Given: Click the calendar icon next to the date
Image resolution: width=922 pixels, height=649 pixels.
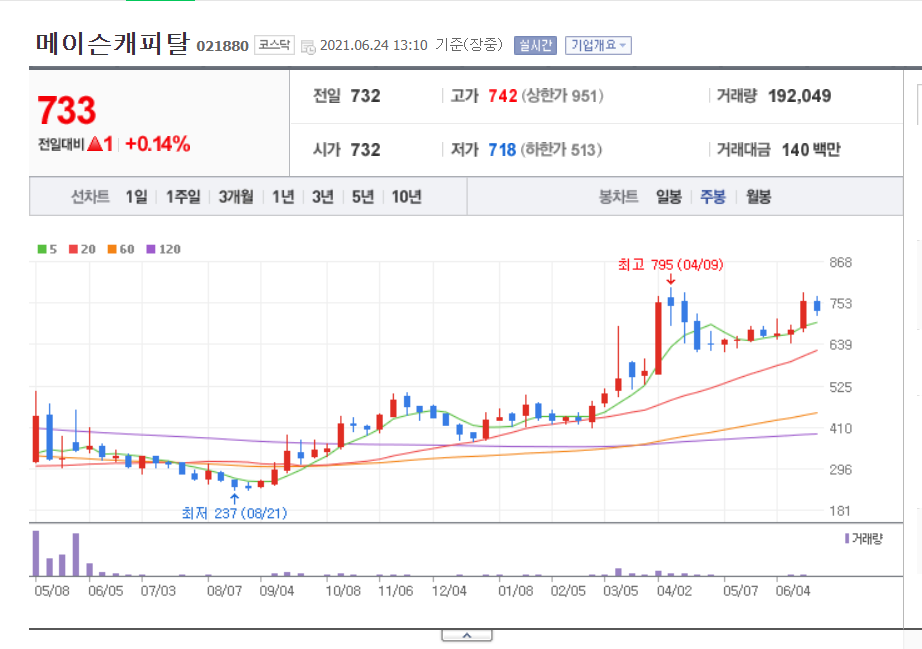Looking at the screenshot, I should coord(308,46).
